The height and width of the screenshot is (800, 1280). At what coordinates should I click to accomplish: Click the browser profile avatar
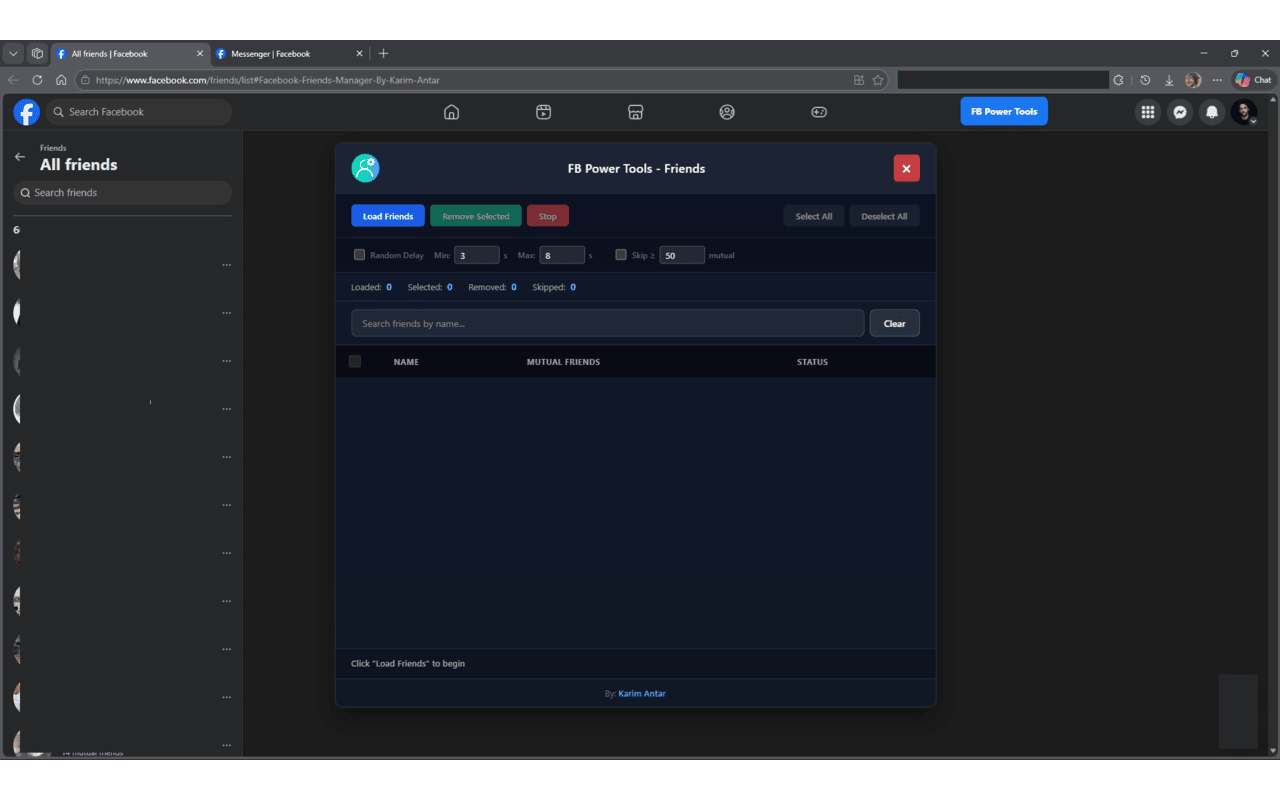[x=1193, y=80]
